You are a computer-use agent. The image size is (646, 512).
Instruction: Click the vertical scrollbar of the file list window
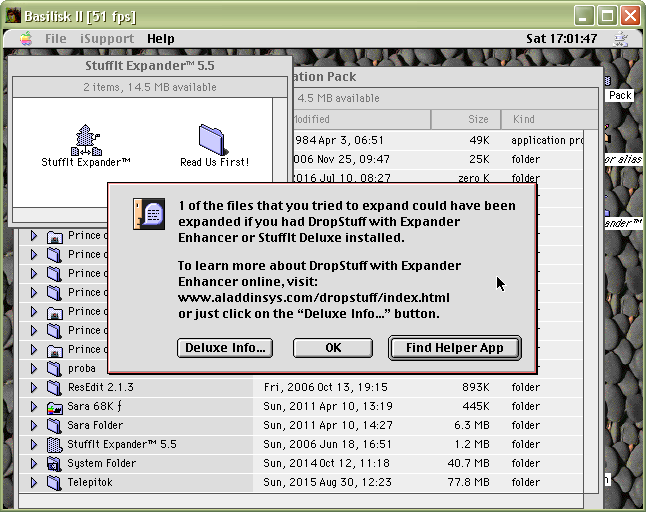(x=591, y=312)
